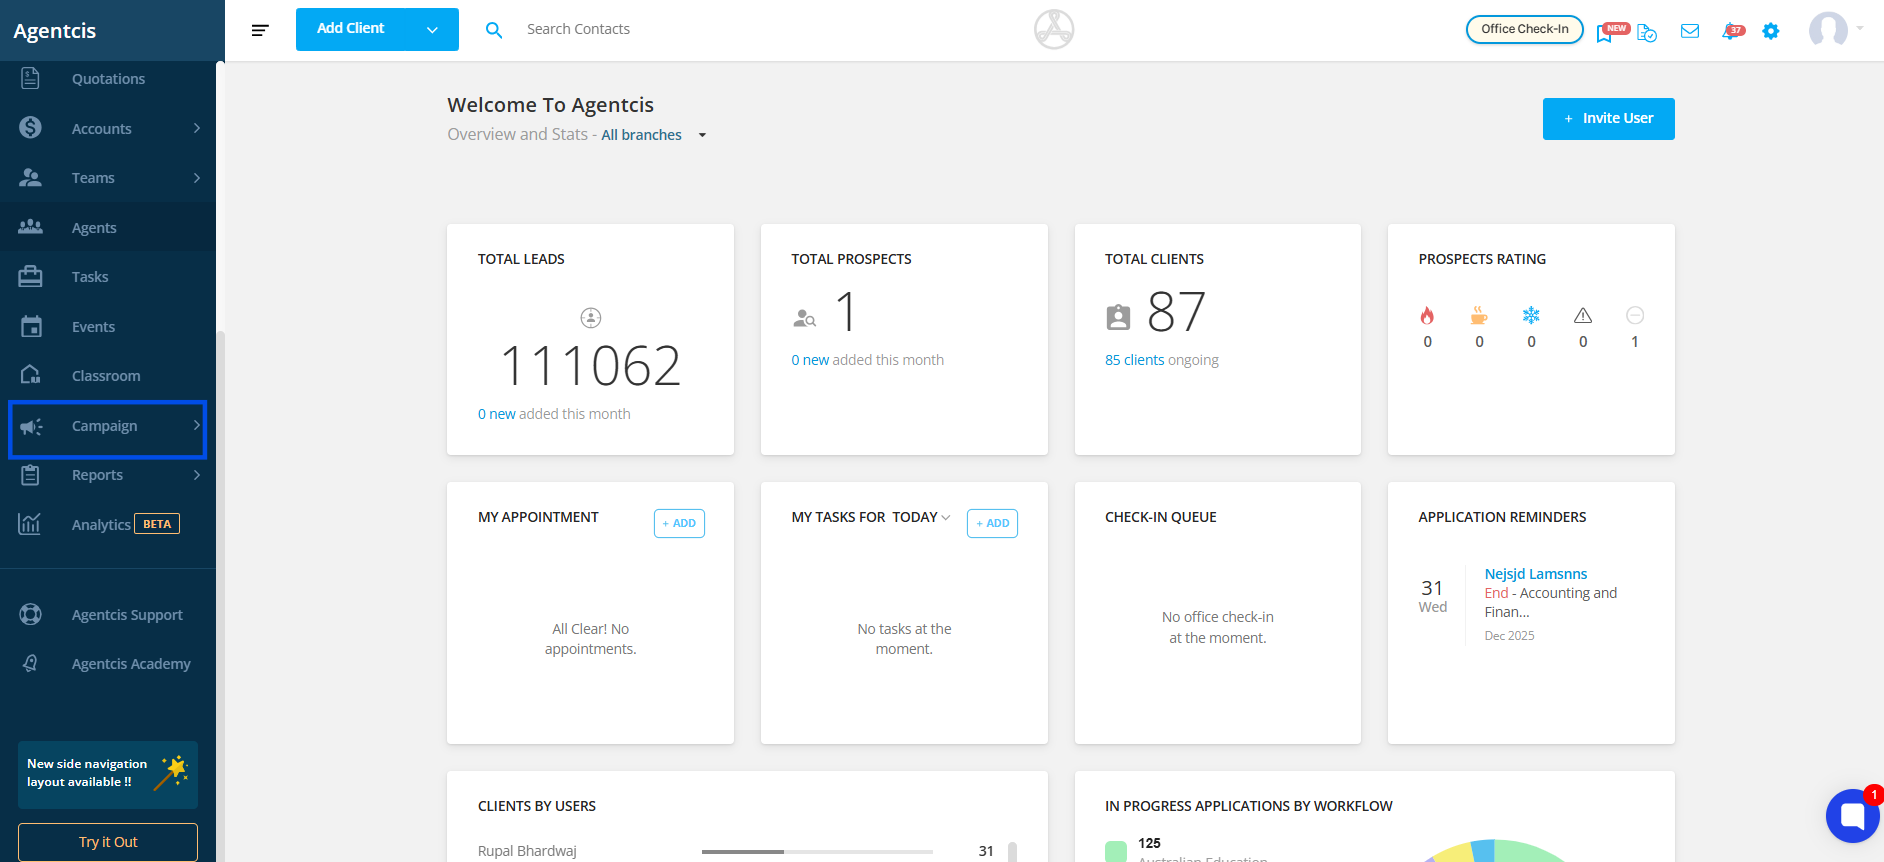Open Analytics BETA menu item
This screenshot has width=1884, height=862.
click(x=108, y=524)
